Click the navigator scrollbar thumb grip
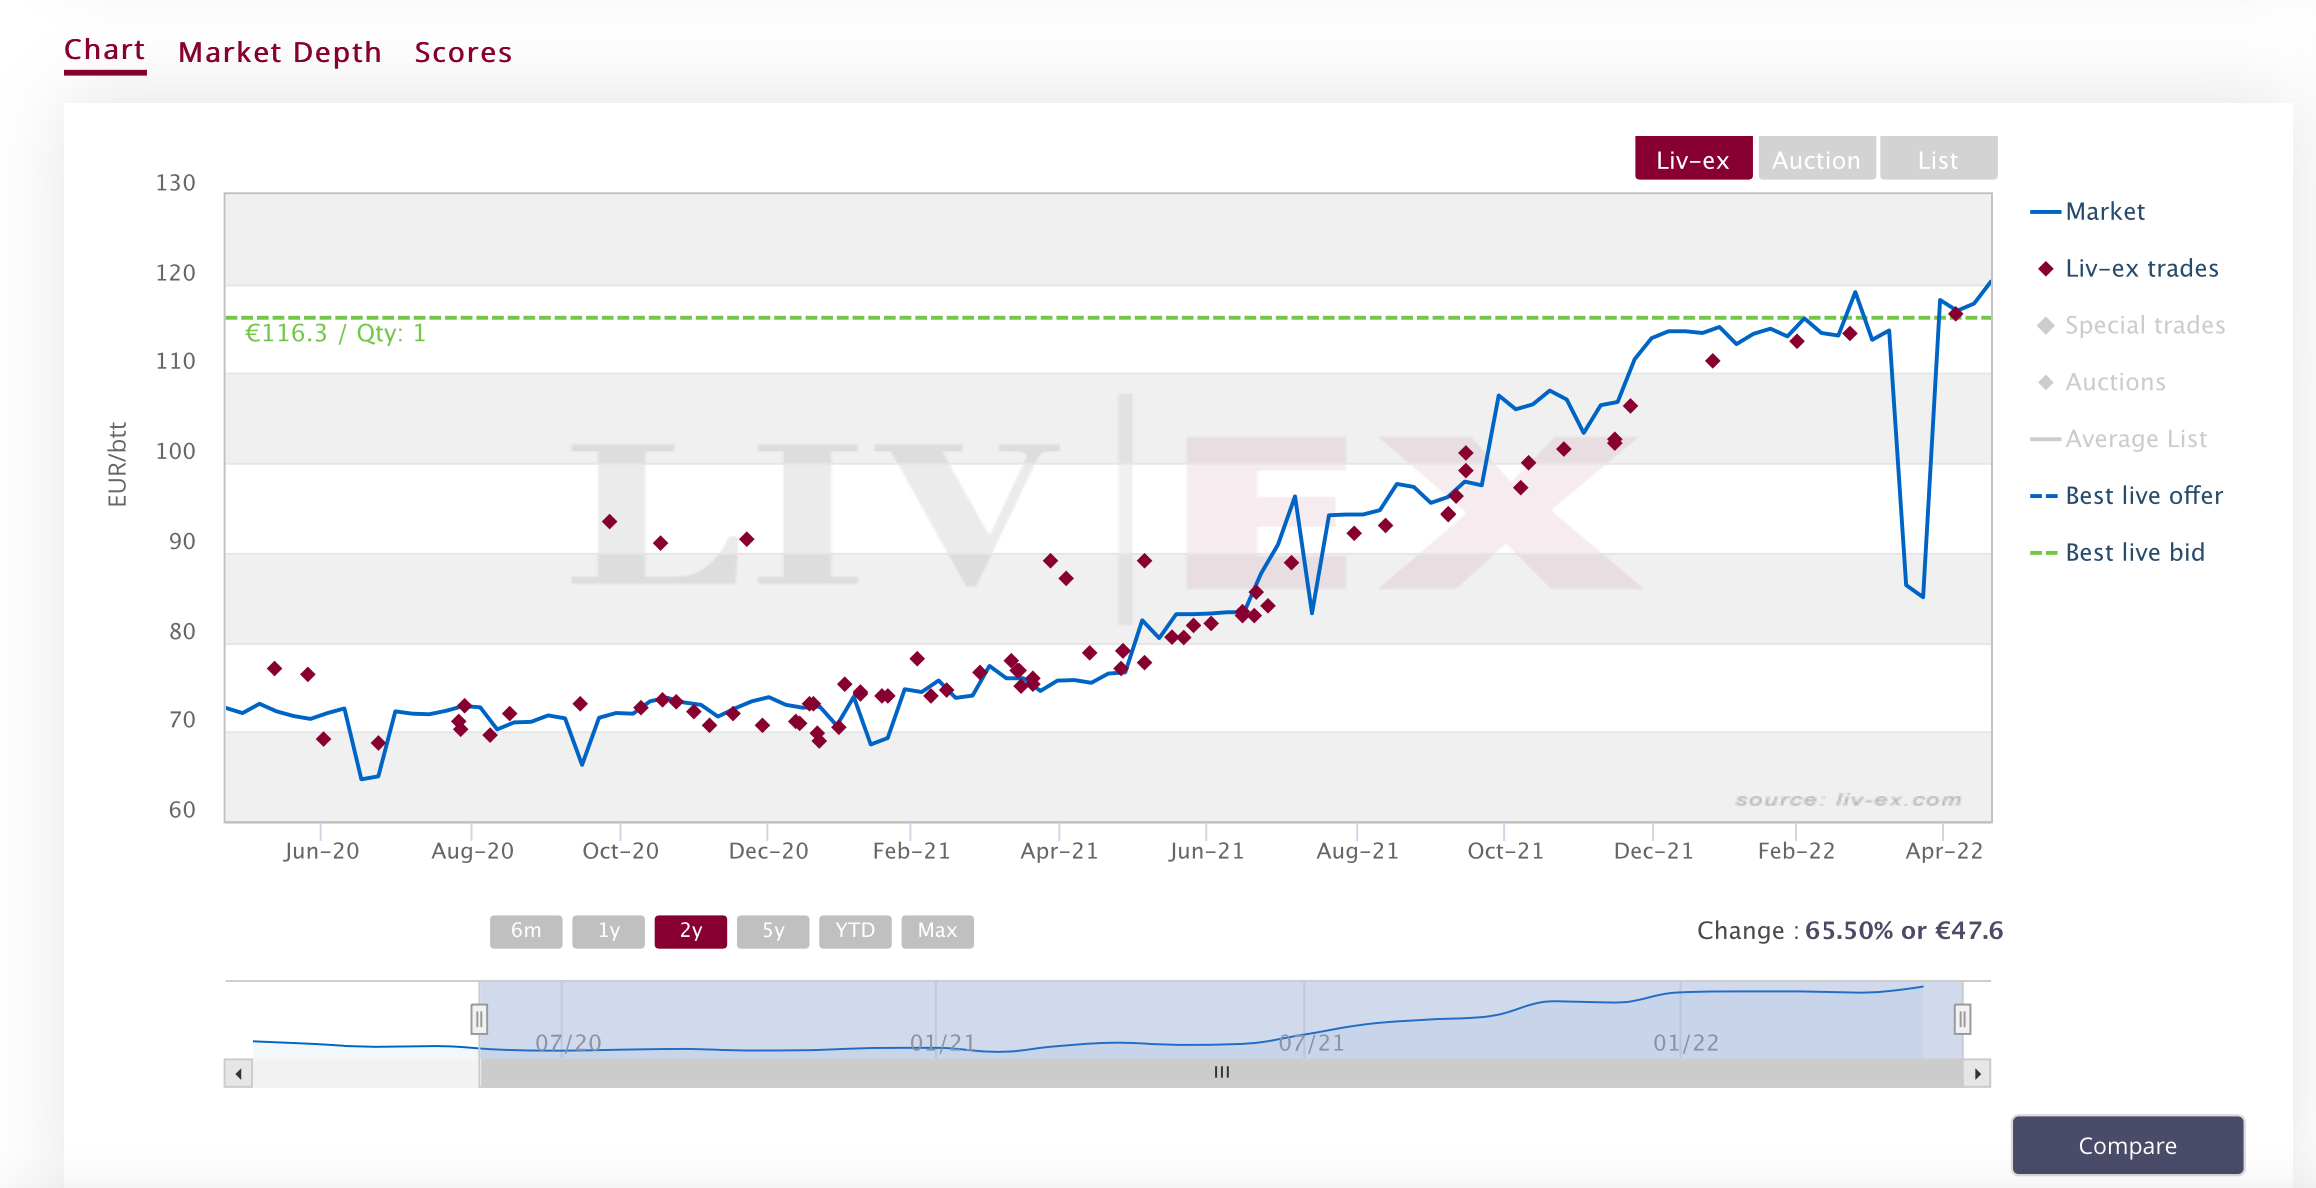Image resolution: width=2316 pixels, height=1188 pixels. click(1221, 1073)
